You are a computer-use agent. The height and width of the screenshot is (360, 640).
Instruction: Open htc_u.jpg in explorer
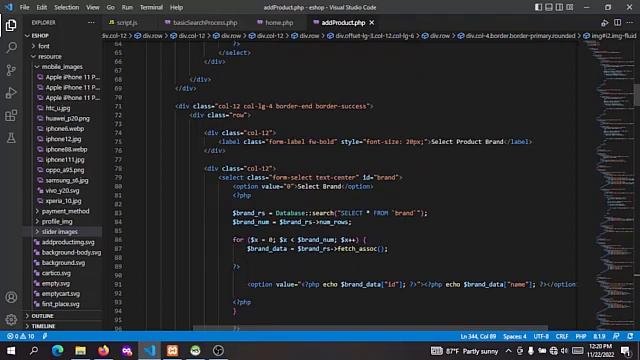click(58, 108)
